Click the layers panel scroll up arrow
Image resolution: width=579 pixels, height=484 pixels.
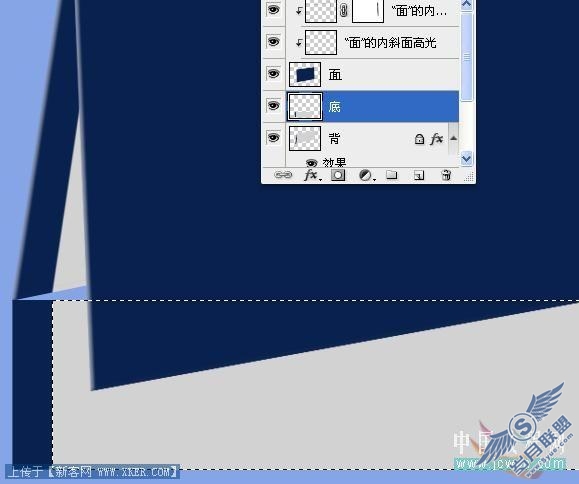466,4
